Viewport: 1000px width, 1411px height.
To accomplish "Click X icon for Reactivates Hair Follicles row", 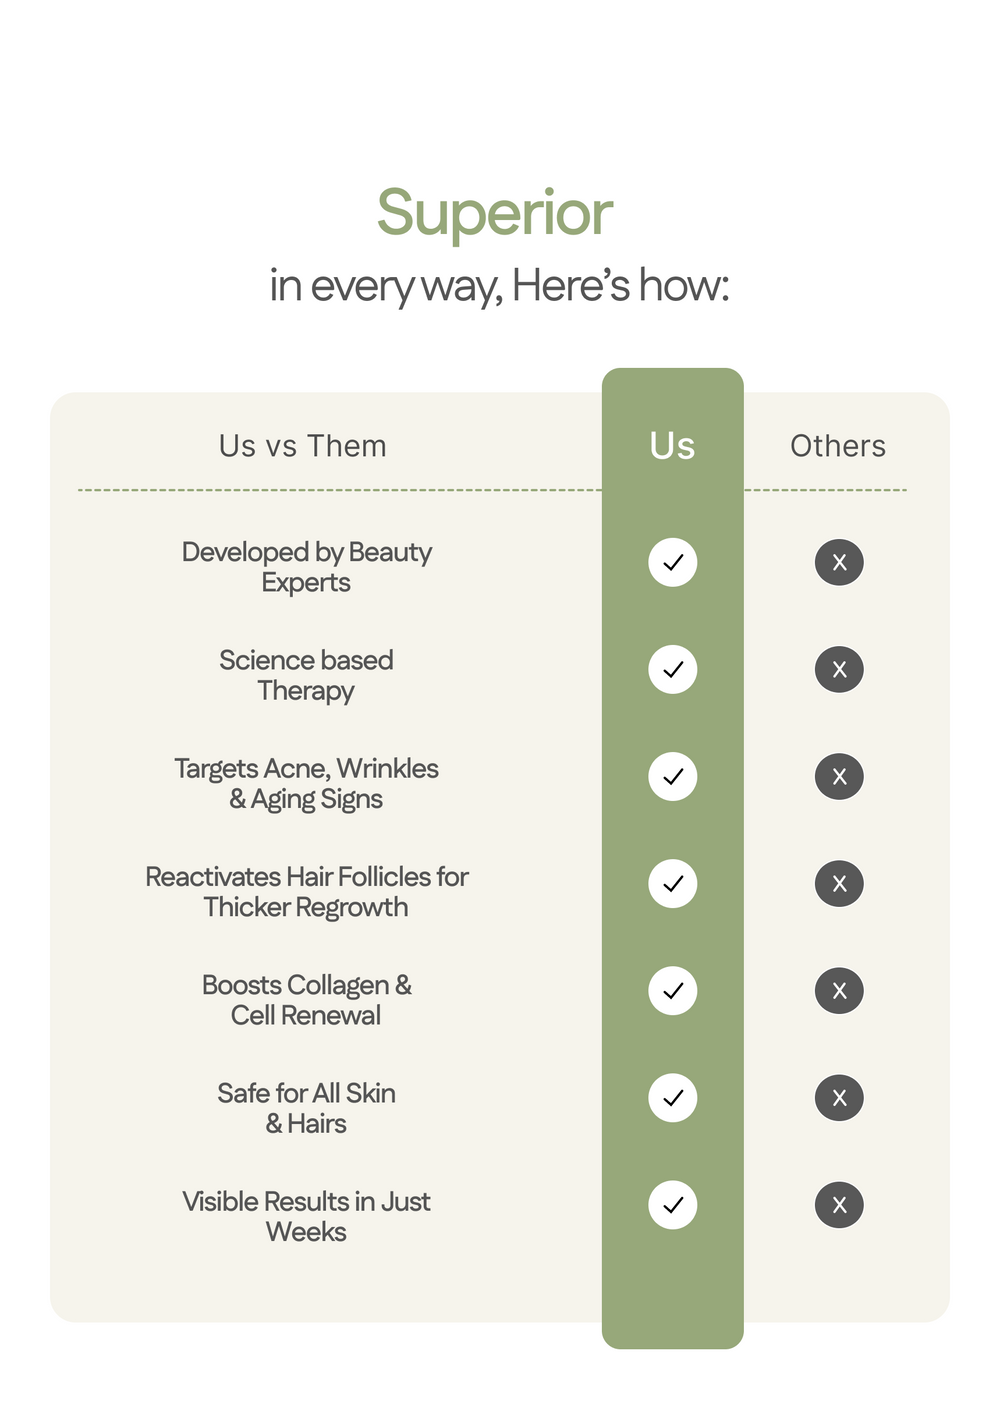I will [839, 883].
